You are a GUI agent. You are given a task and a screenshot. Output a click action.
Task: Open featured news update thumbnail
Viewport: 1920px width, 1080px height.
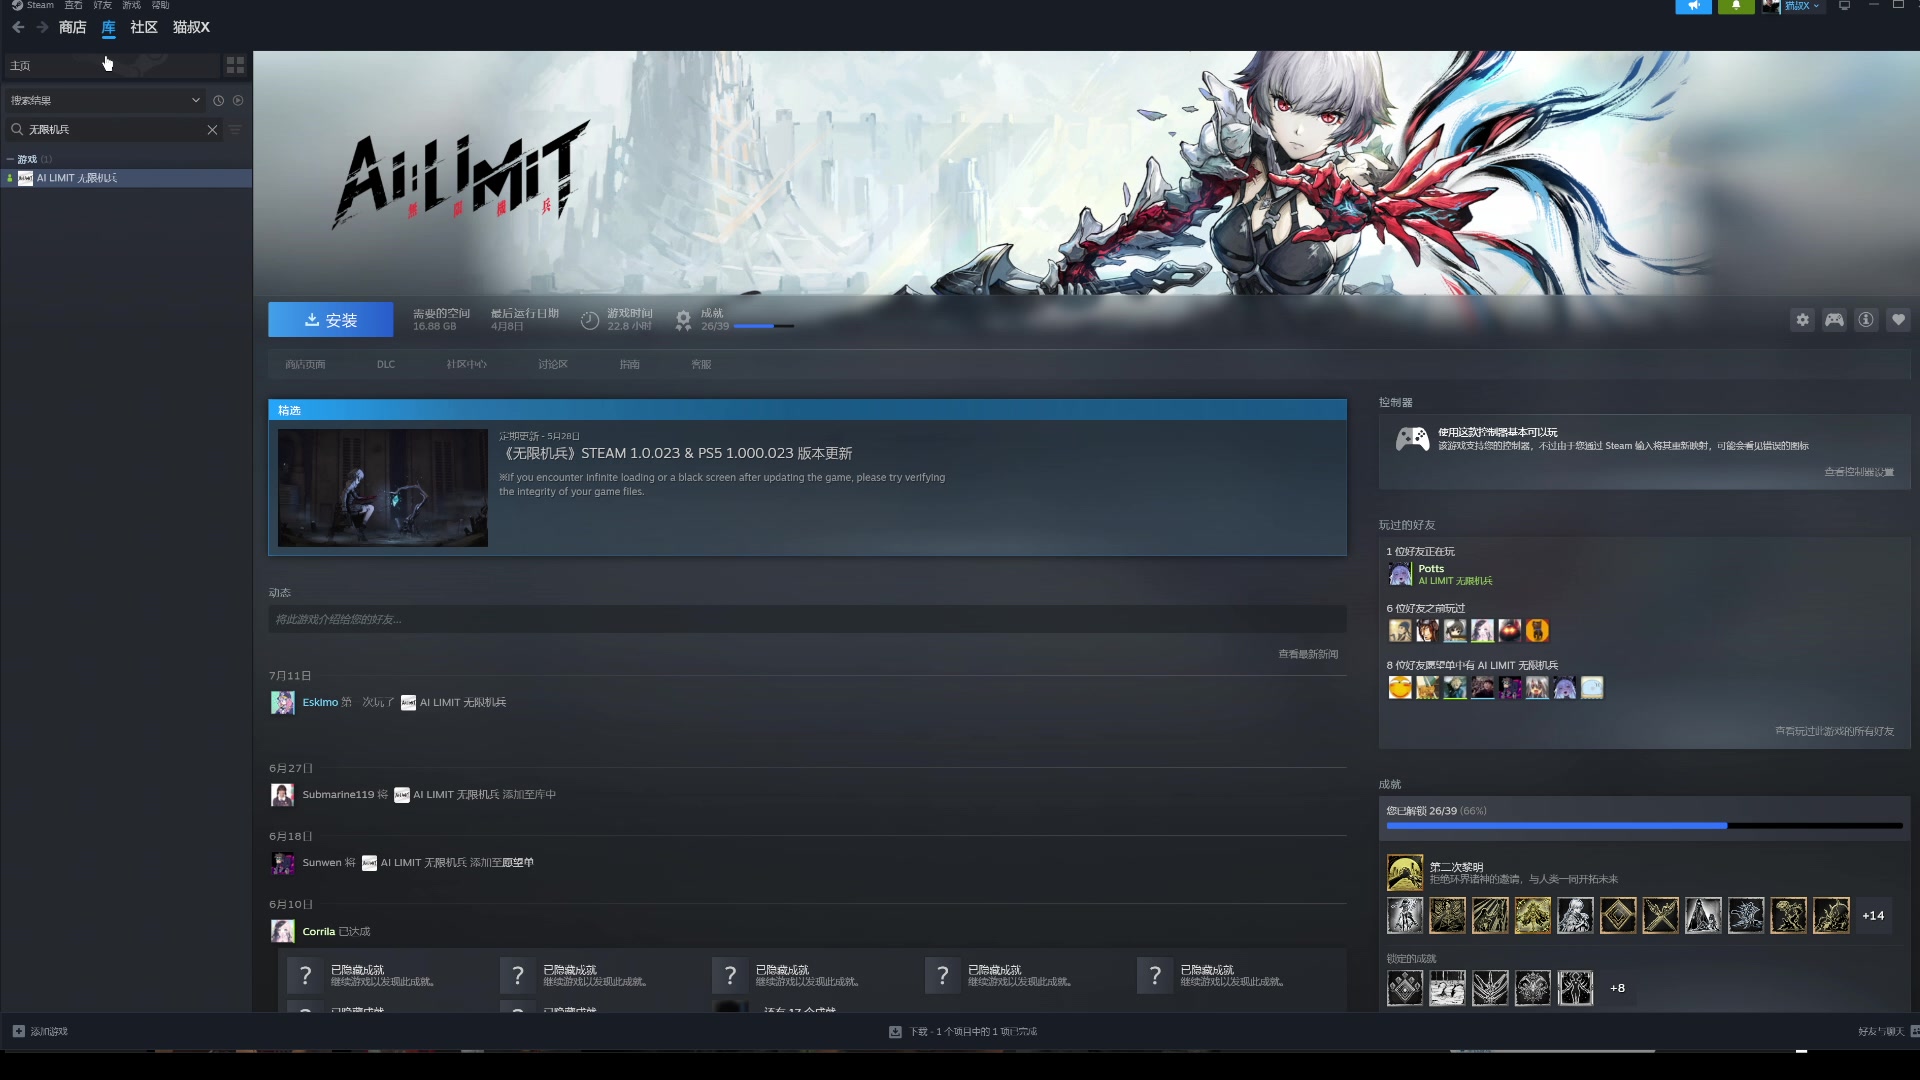click(x=383, y=488)
